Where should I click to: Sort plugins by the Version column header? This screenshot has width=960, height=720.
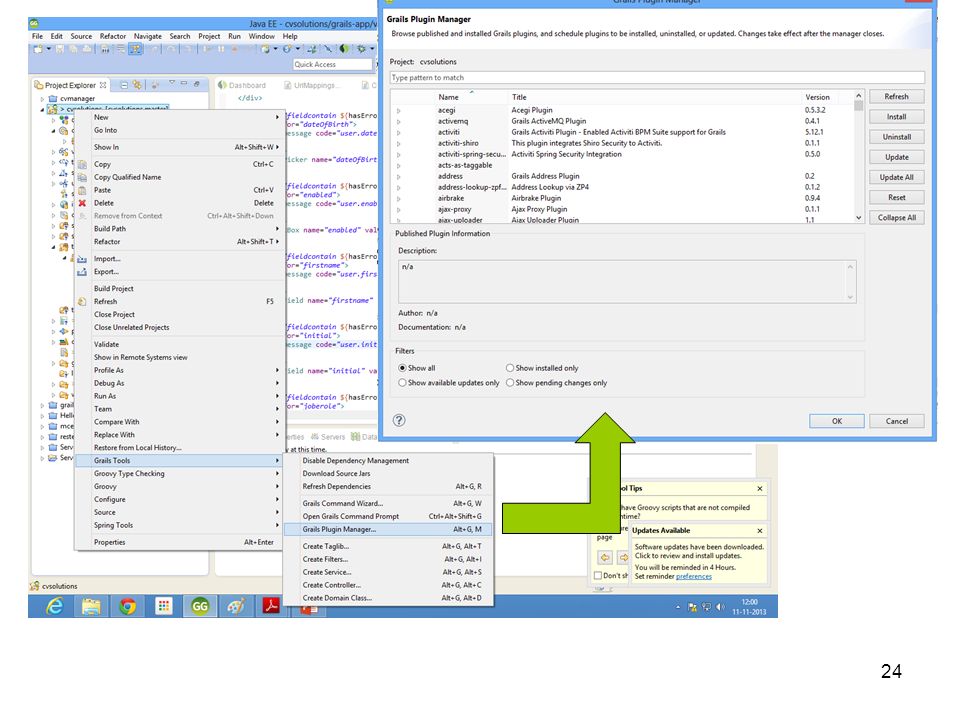(817, 97)
